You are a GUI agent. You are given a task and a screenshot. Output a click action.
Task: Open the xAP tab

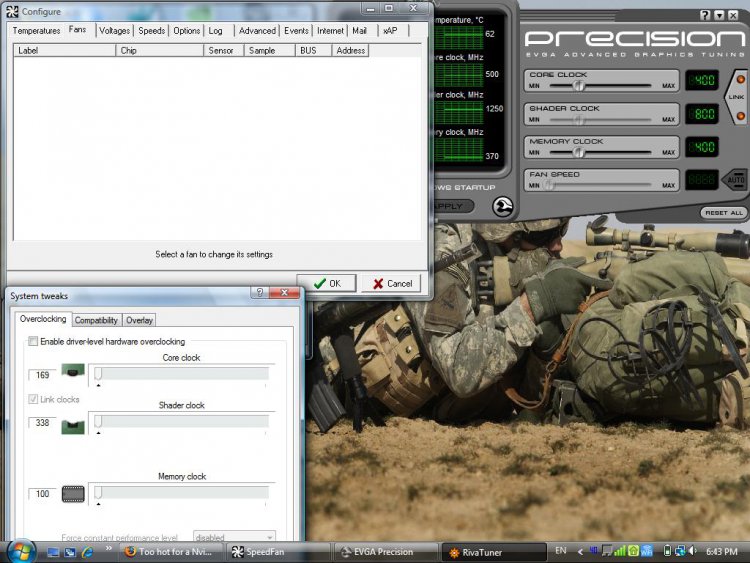point(390,31)
